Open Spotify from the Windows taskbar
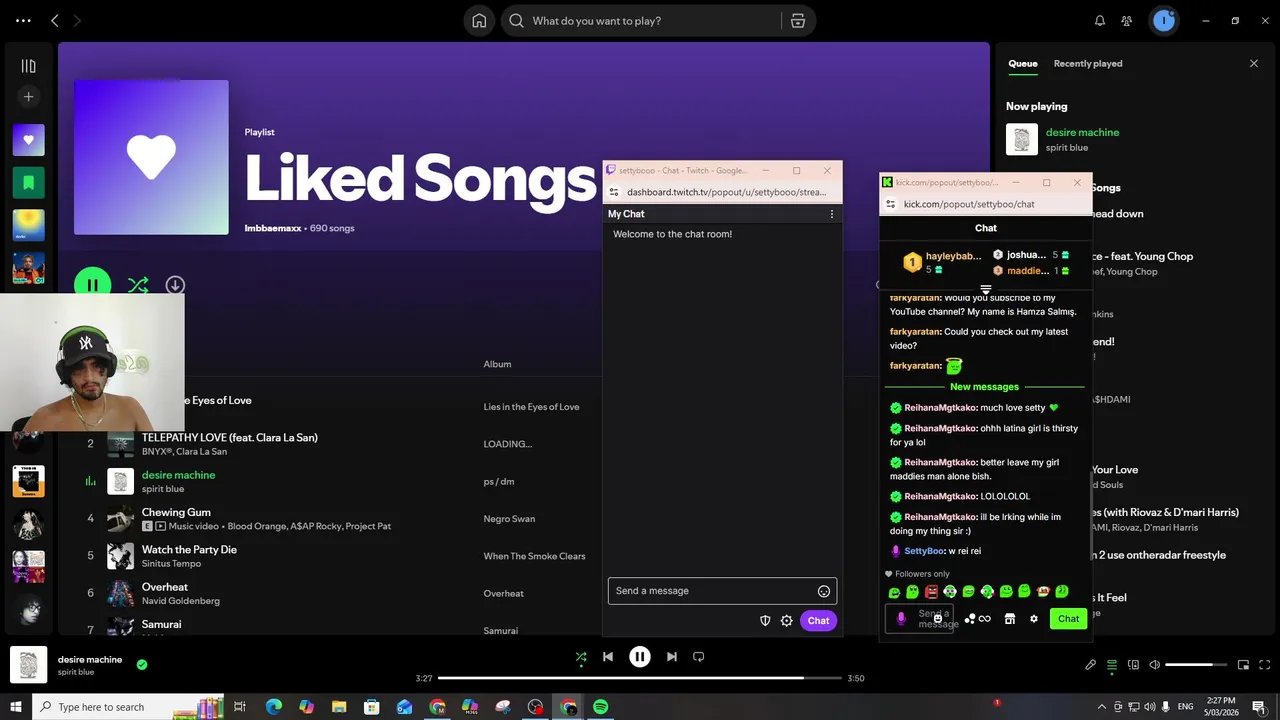 point(601,707)
